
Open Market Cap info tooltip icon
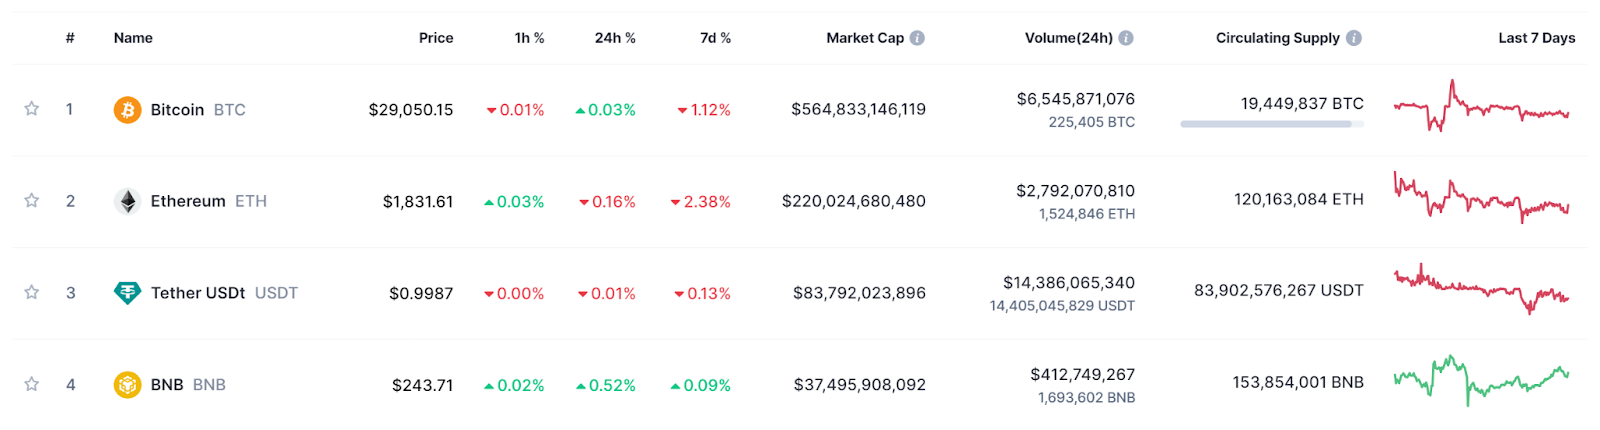click(x=917, y=38)
